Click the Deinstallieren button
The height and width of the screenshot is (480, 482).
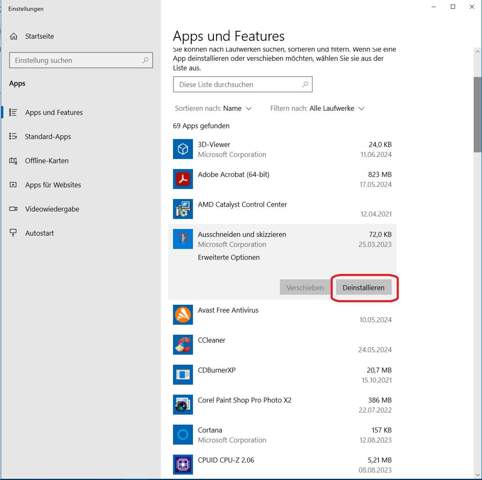click(363, 287)
